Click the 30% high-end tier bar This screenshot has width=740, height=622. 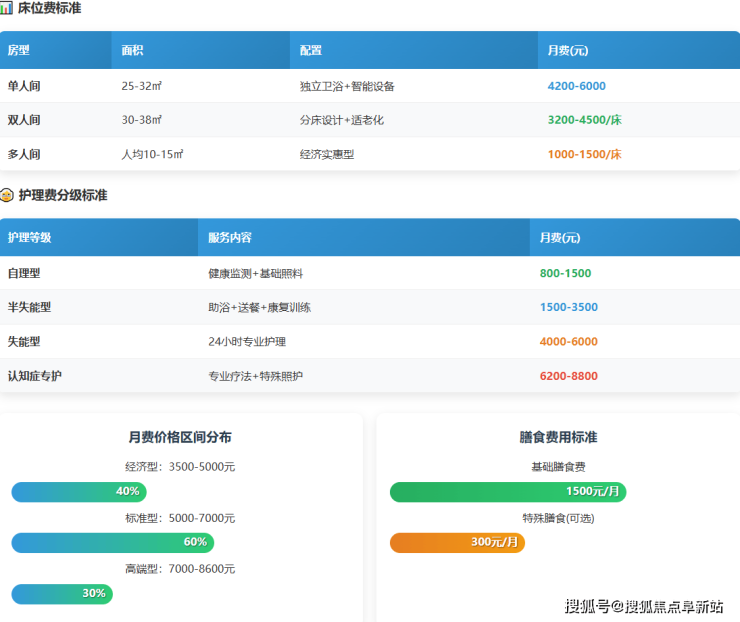pyautogui.click(x=62, y=594)
